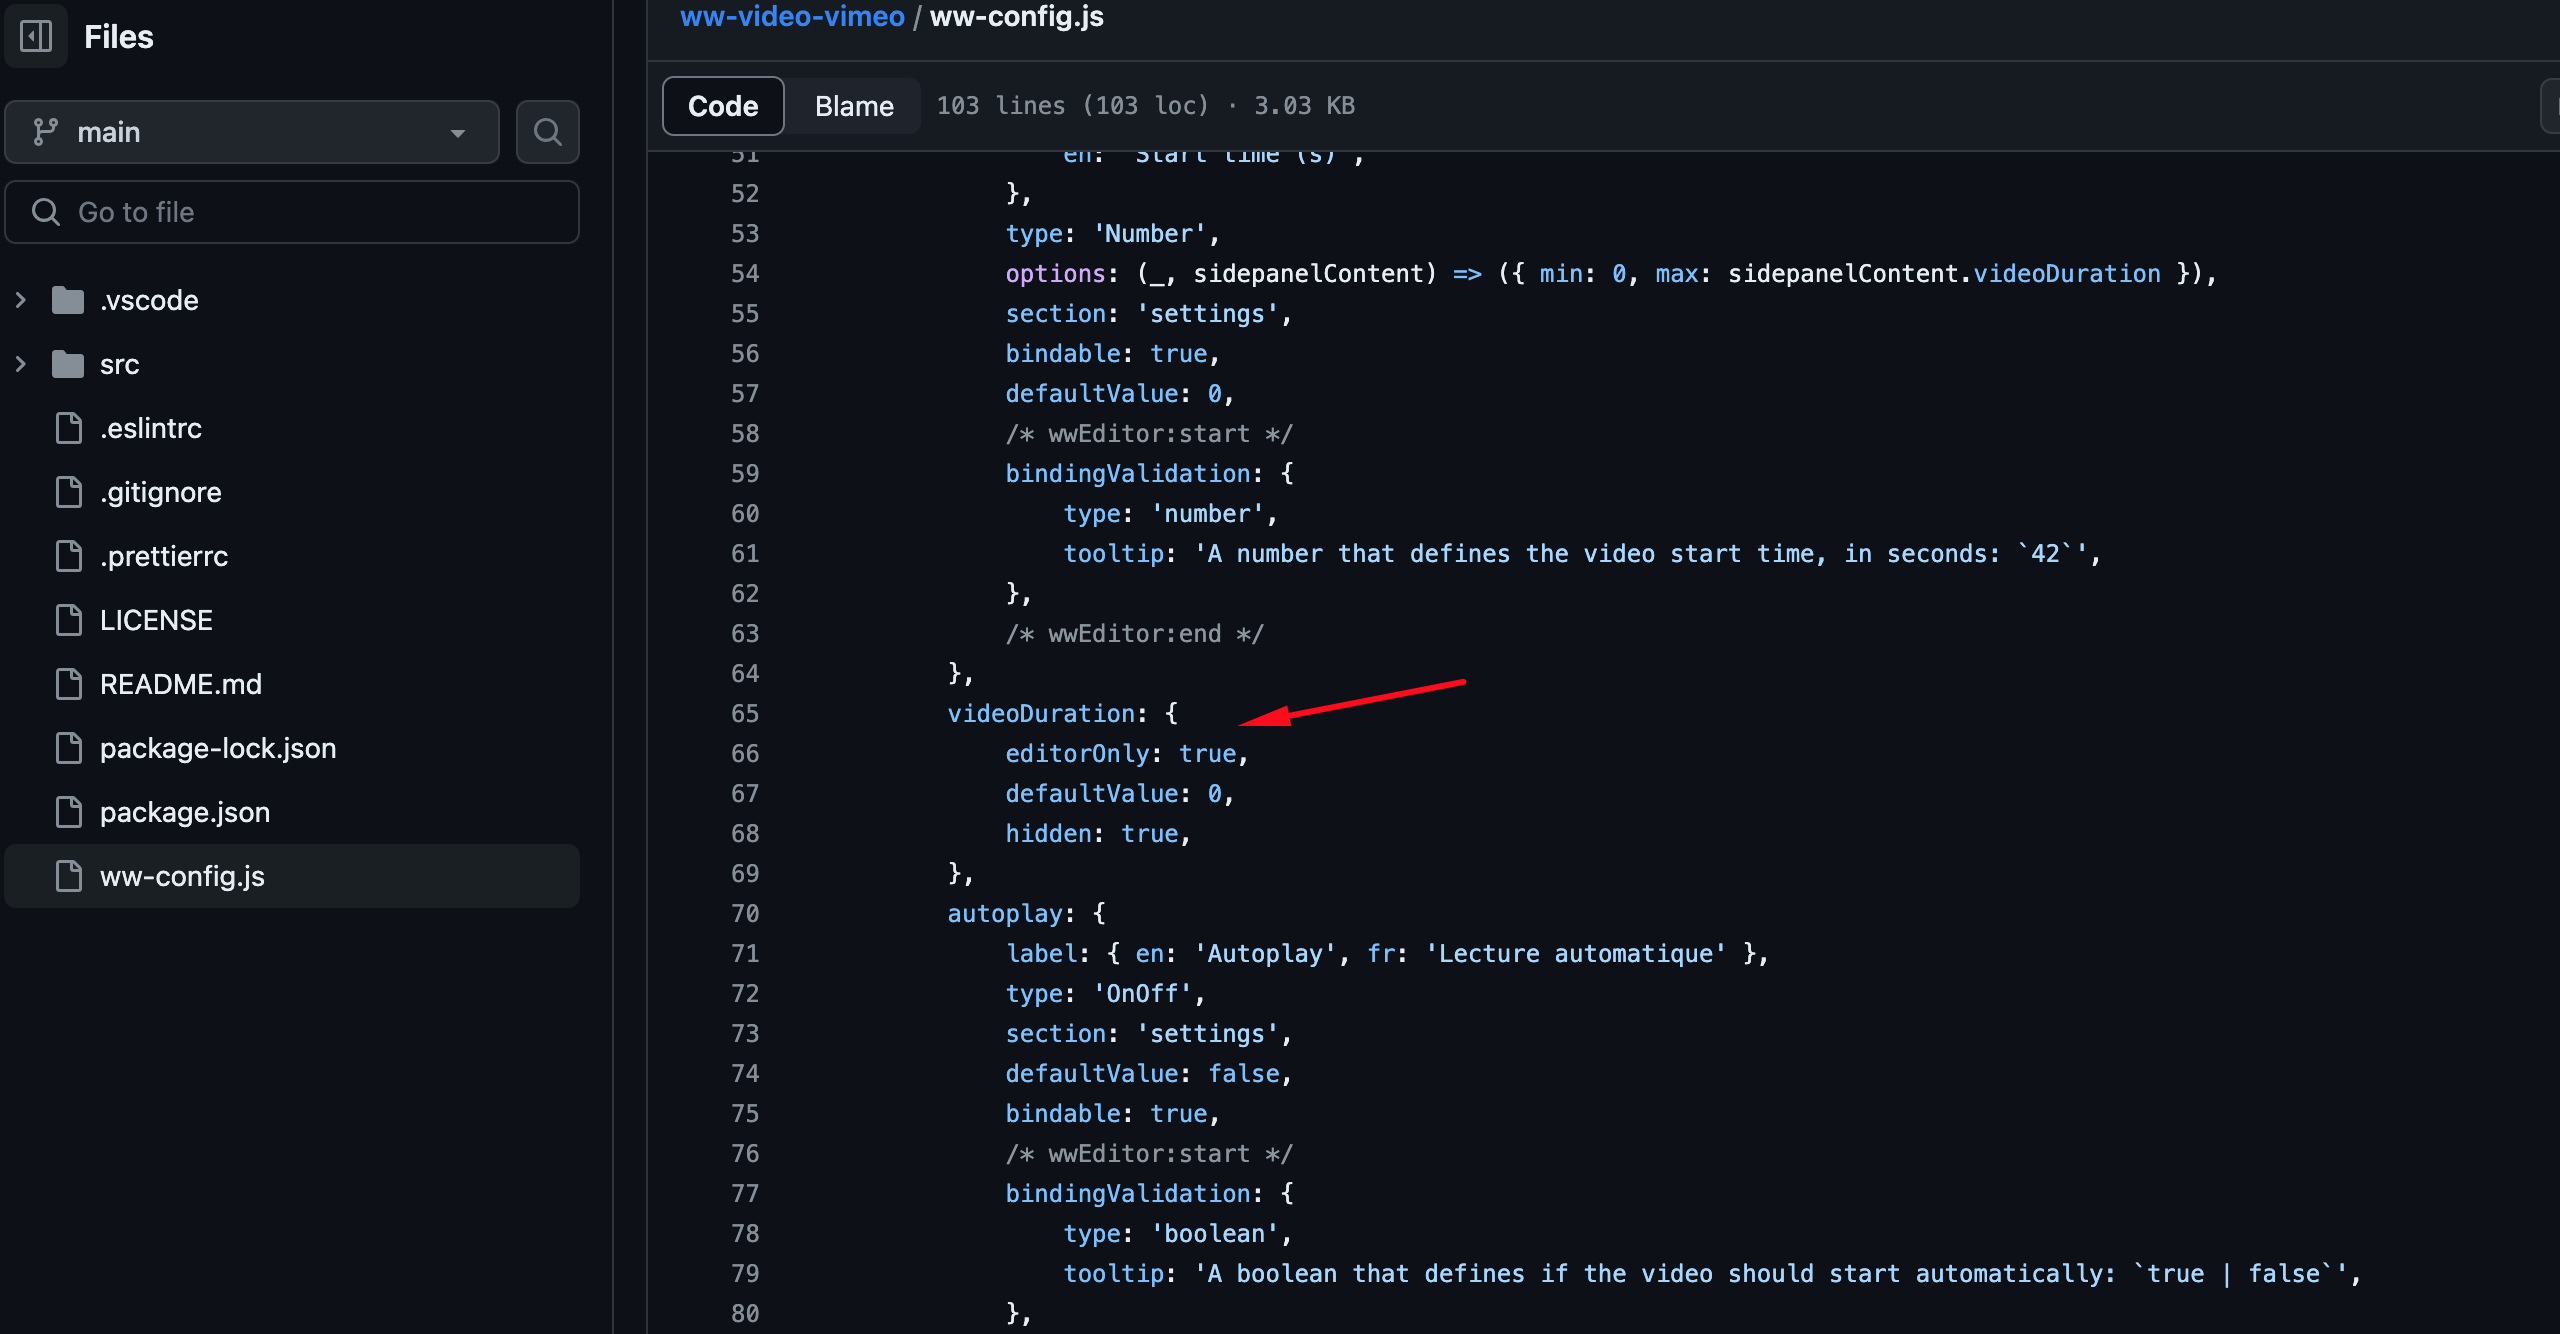The width and height of the screenshot is (2560, 1334).
Task: Open the .gitignore file
Action: coord(161,492)
